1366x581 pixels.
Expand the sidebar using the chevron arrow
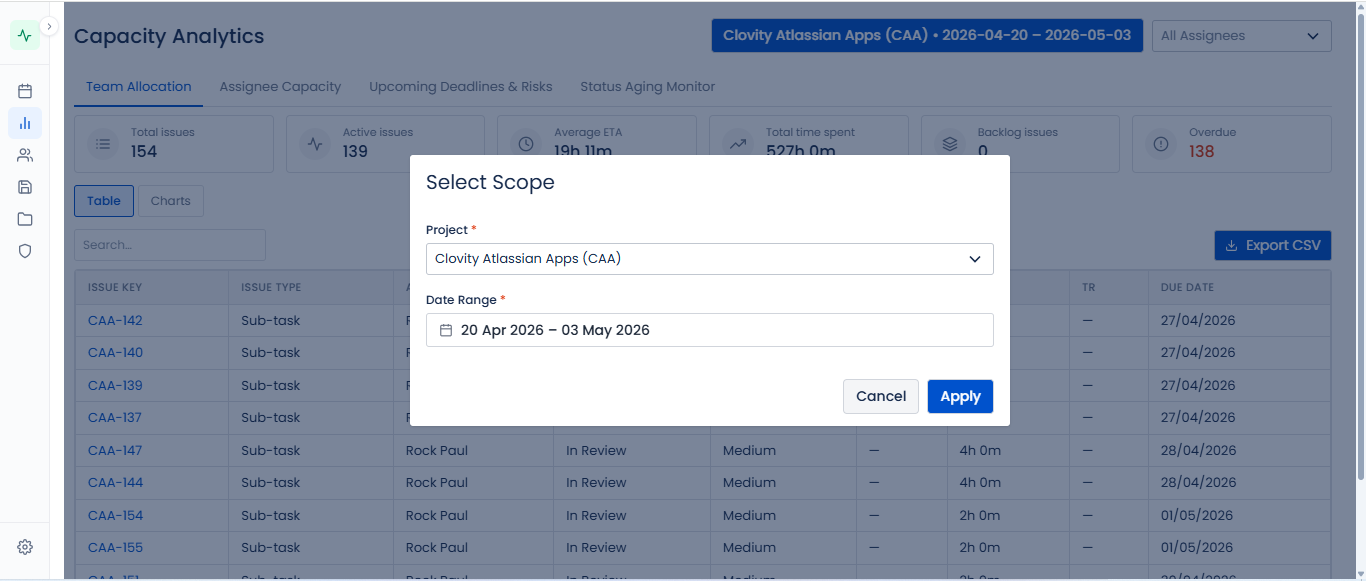click(49, 27)
